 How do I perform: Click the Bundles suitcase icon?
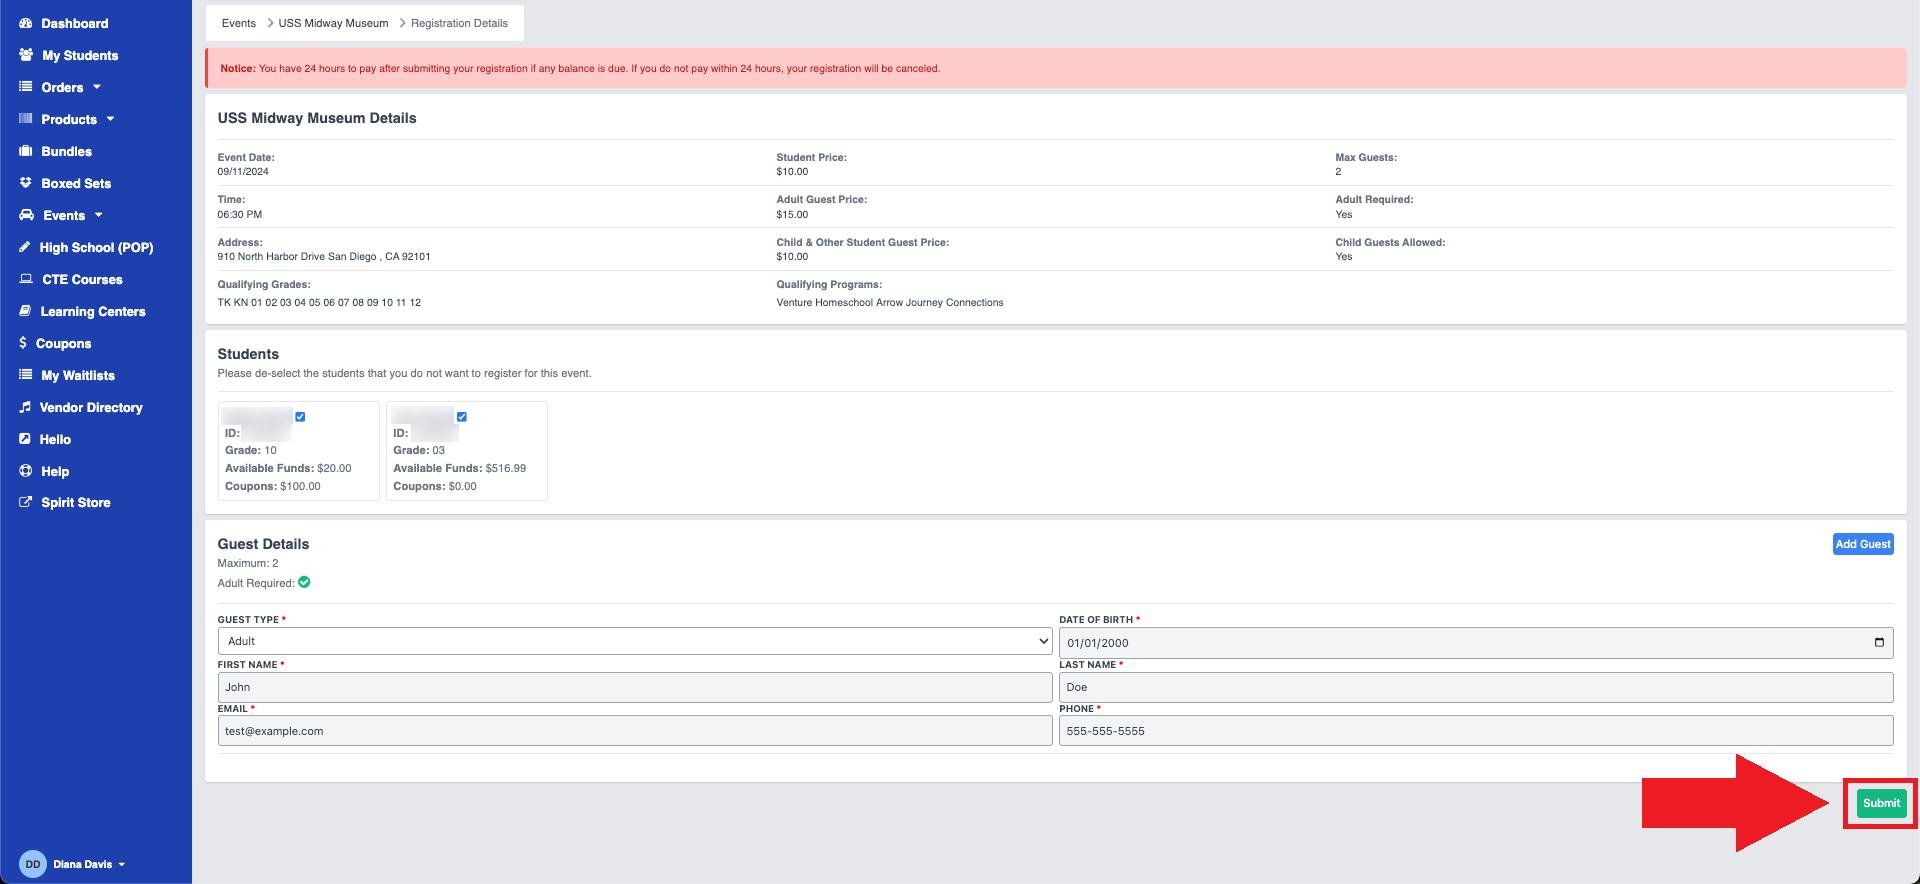pos(26,151)
